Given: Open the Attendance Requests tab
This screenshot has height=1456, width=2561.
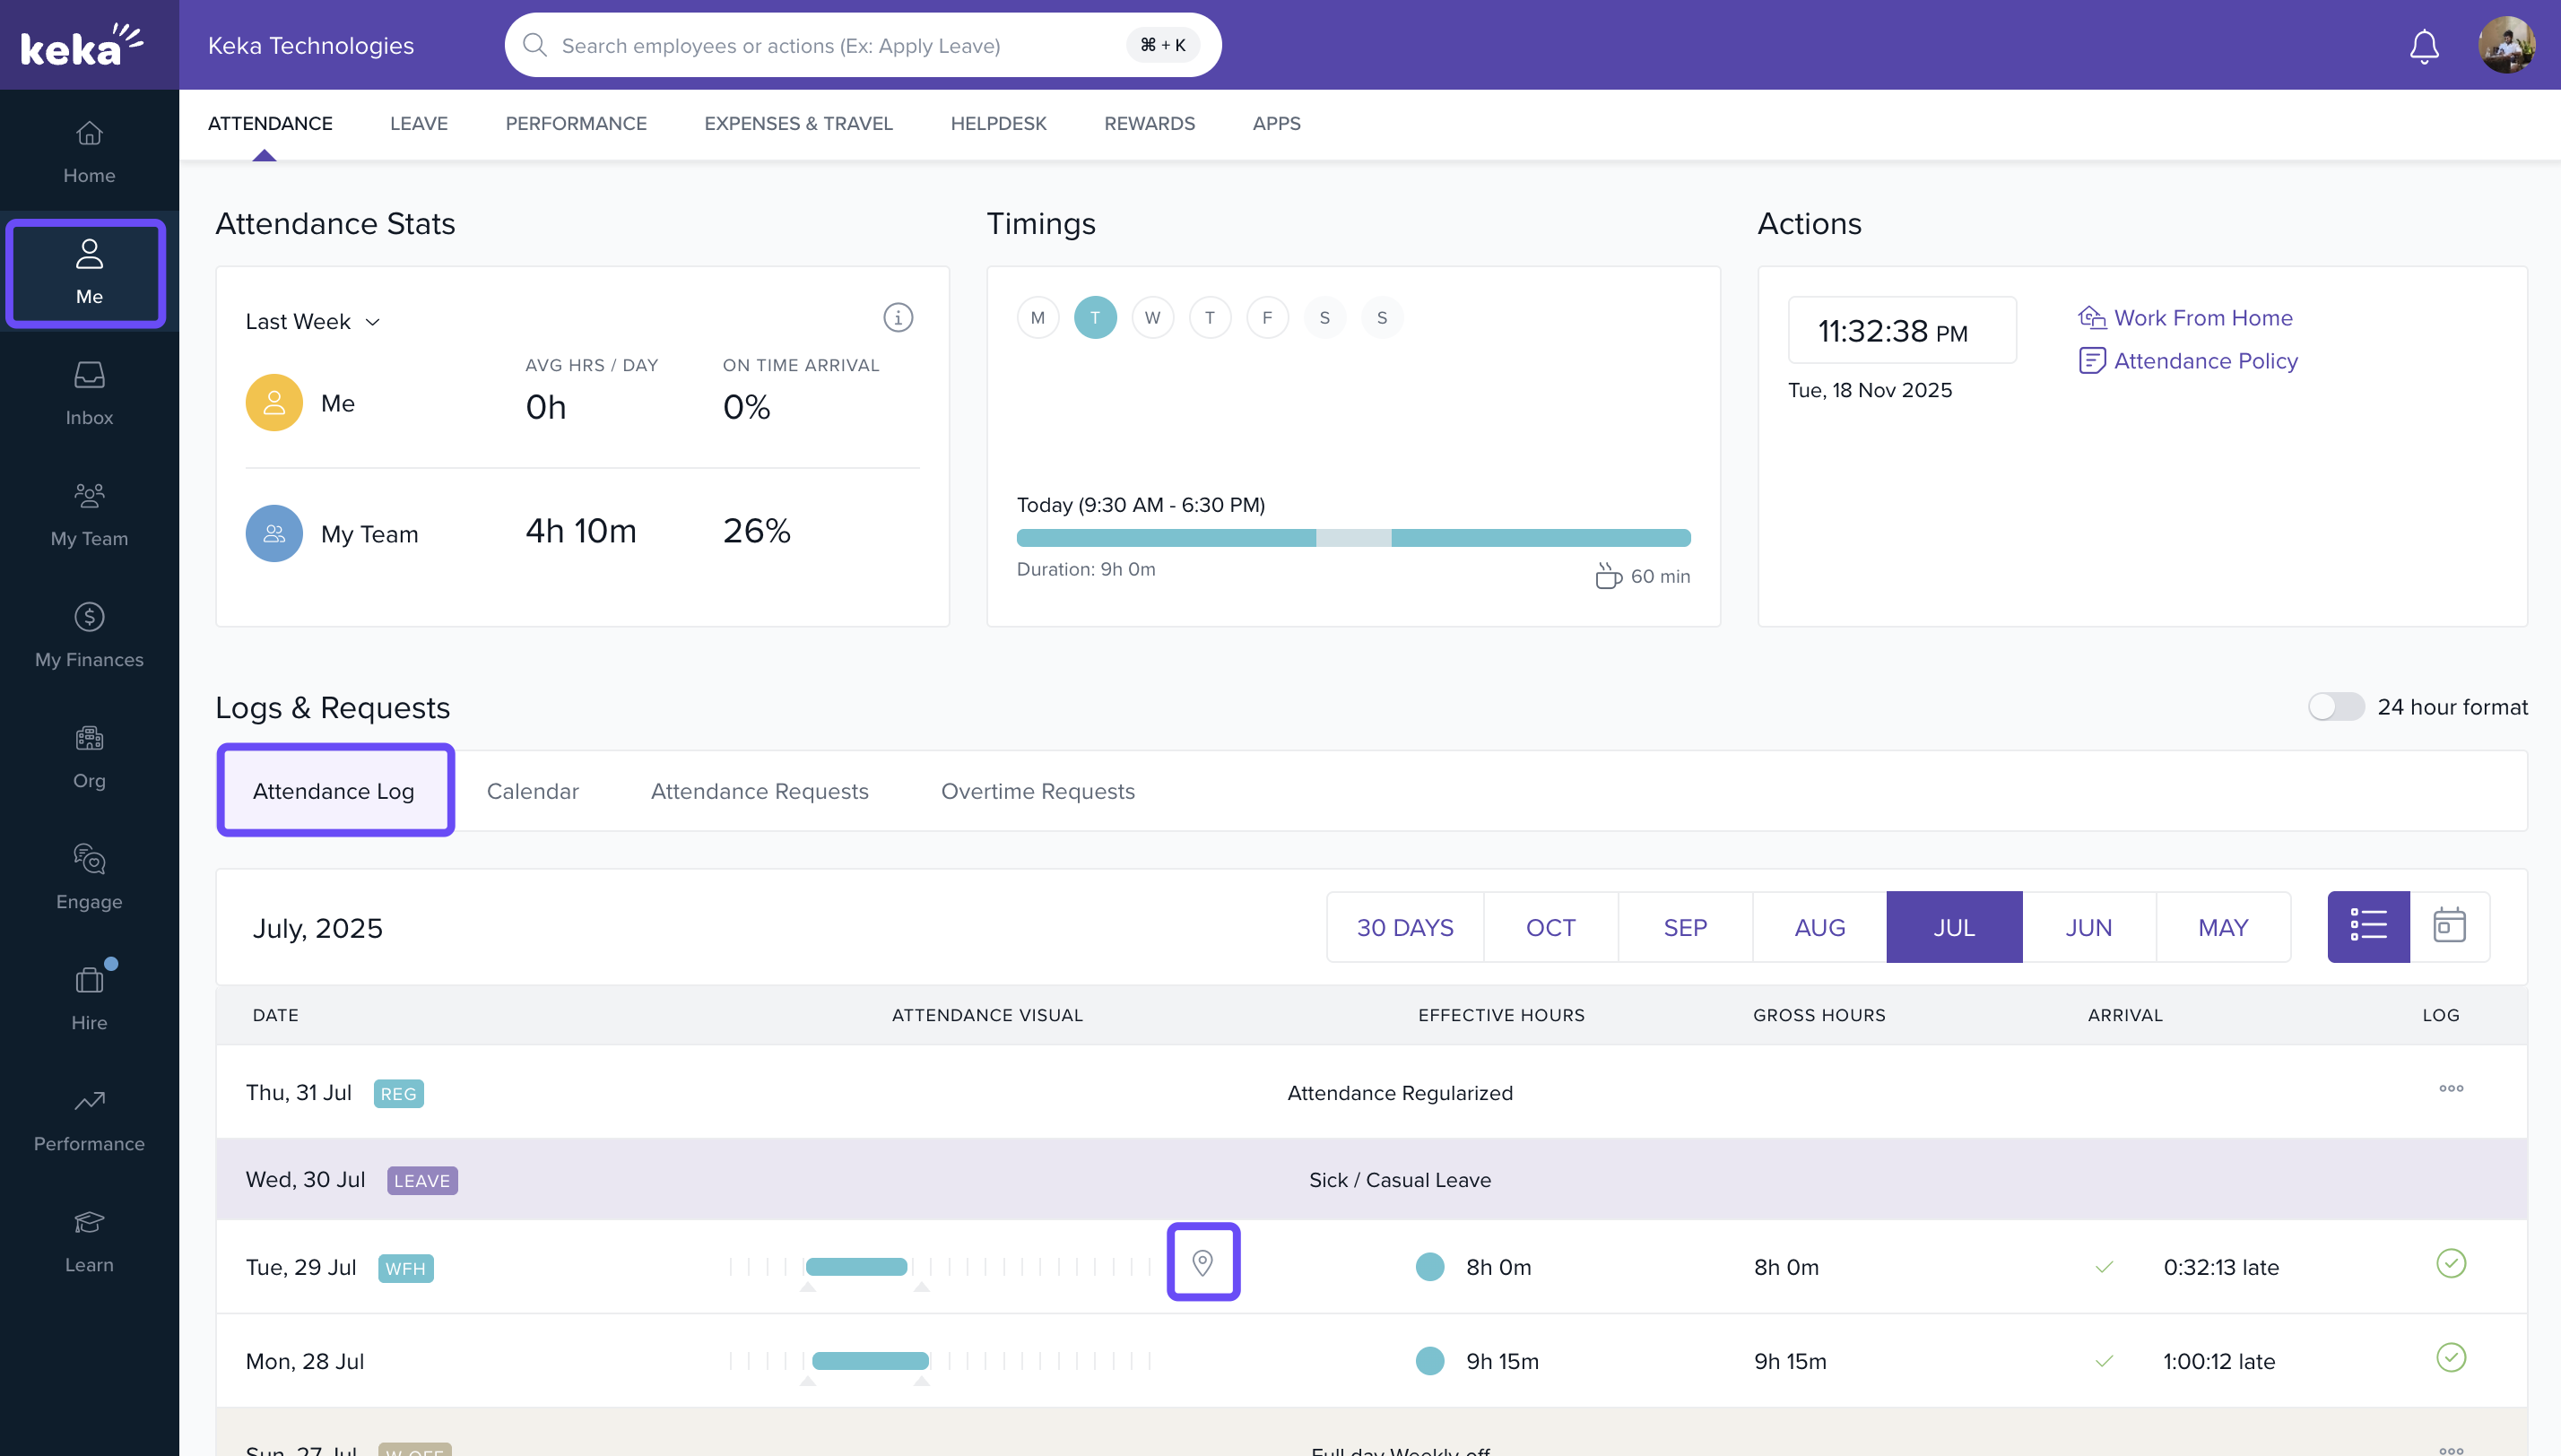Looking at the screenshot, I should 759,792.
